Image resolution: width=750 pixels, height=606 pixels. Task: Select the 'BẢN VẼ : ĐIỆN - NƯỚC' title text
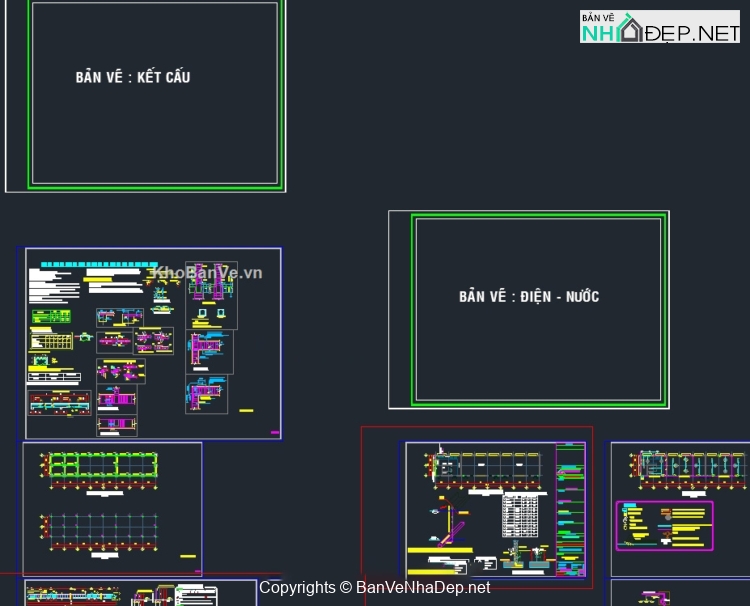(529, 297)
